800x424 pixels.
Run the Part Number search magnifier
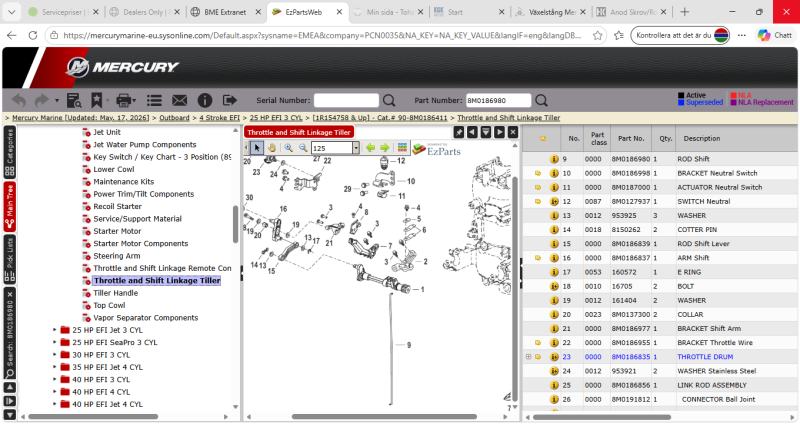541,101
